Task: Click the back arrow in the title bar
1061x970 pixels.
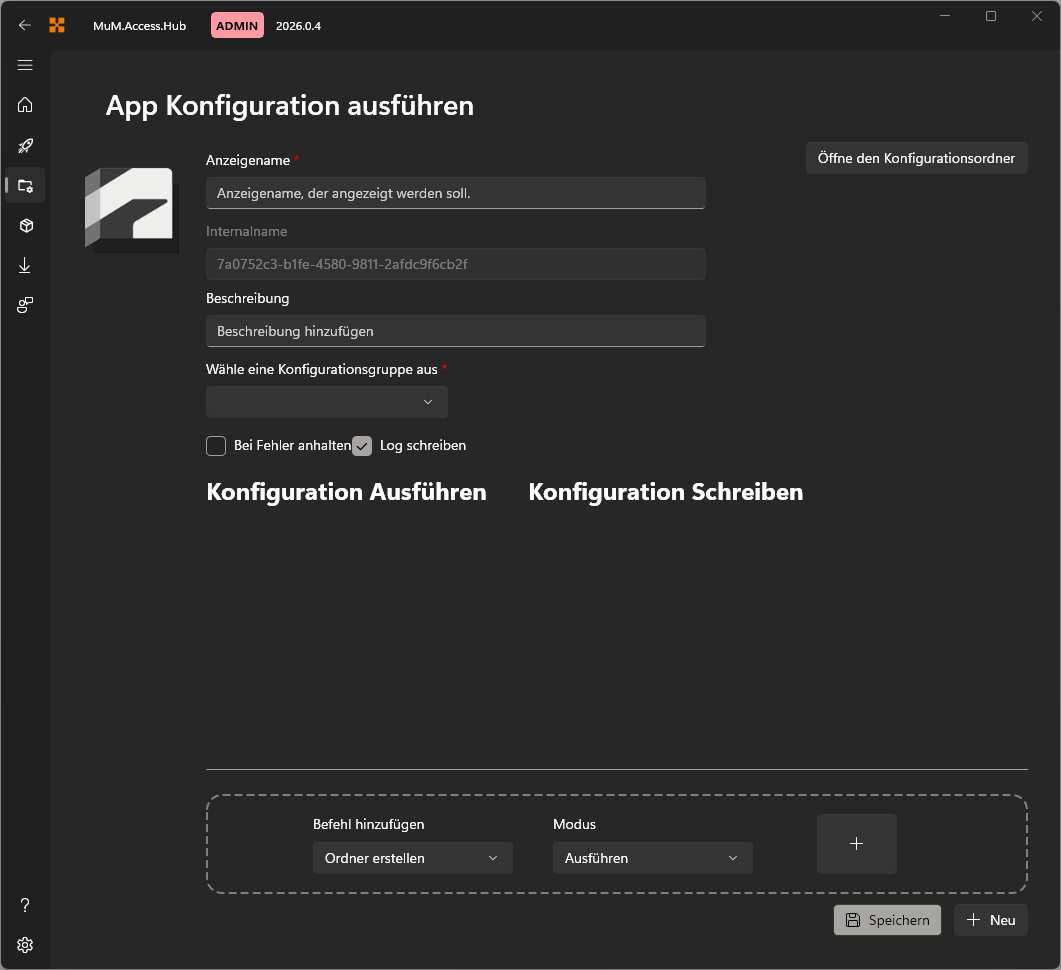Action: (x=25, y=25)
